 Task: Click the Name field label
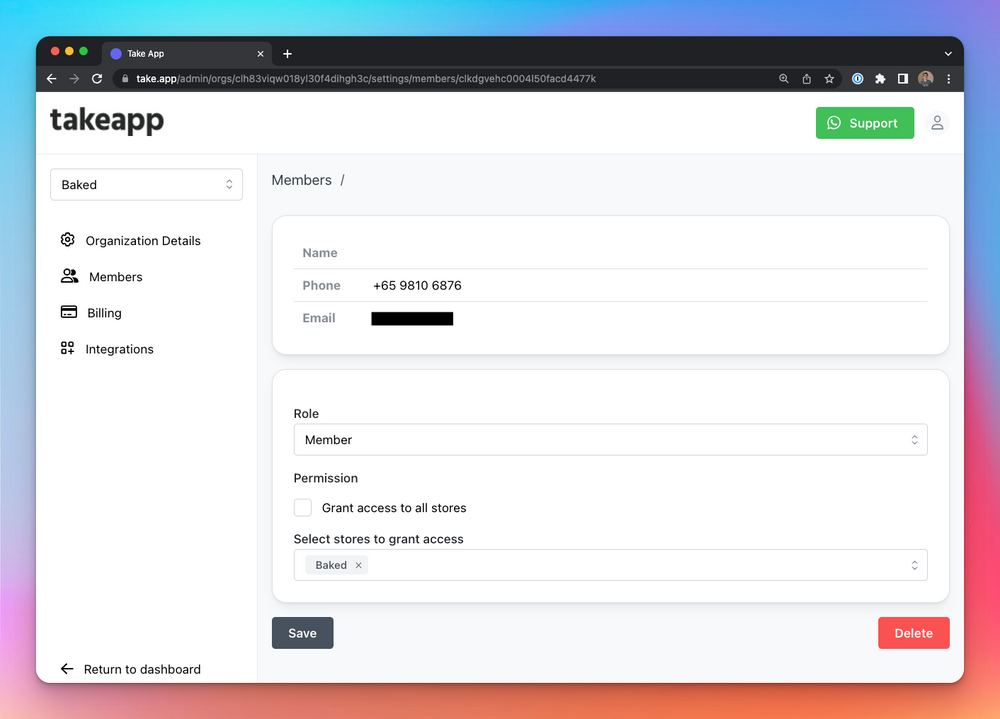(x=320, y=253)
